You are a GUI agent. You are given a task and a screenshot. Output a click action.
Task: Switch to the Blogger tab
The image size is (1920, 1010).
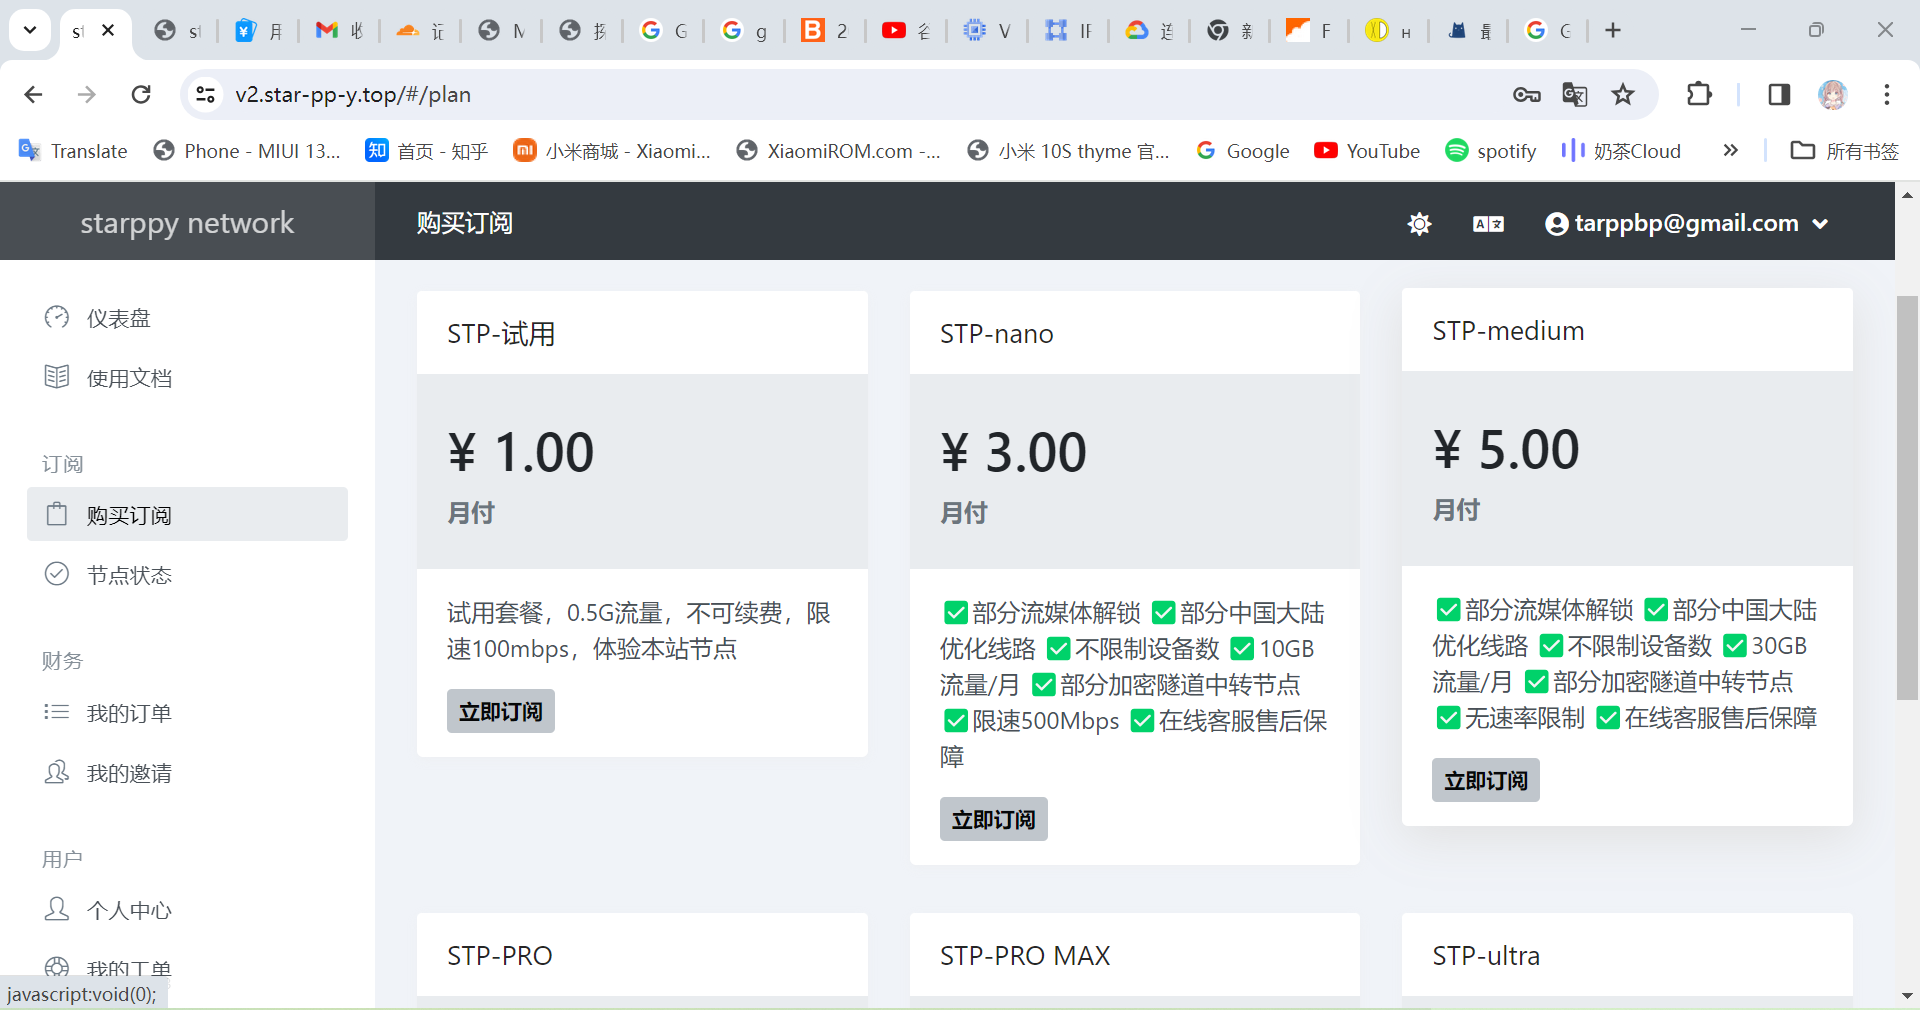point(824,30)
